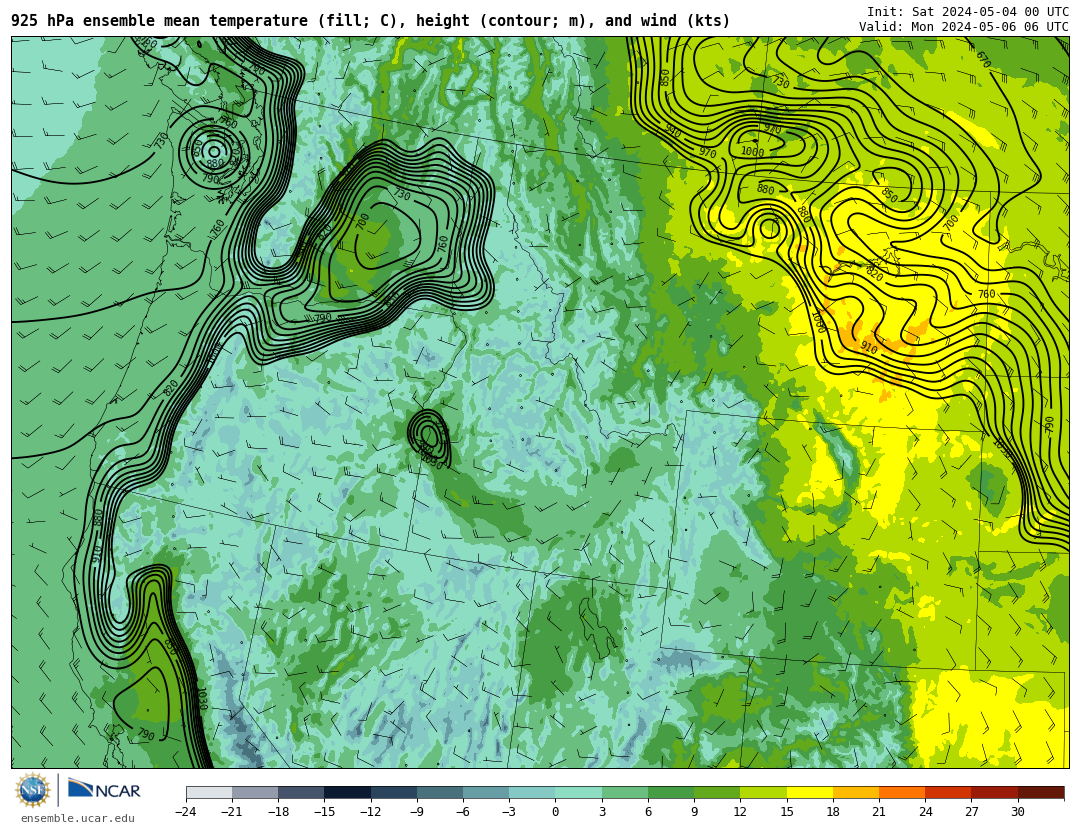Click the 3 to 6 colorbar swatch
Screen dimensions: 1080x831
pos(625,792)
